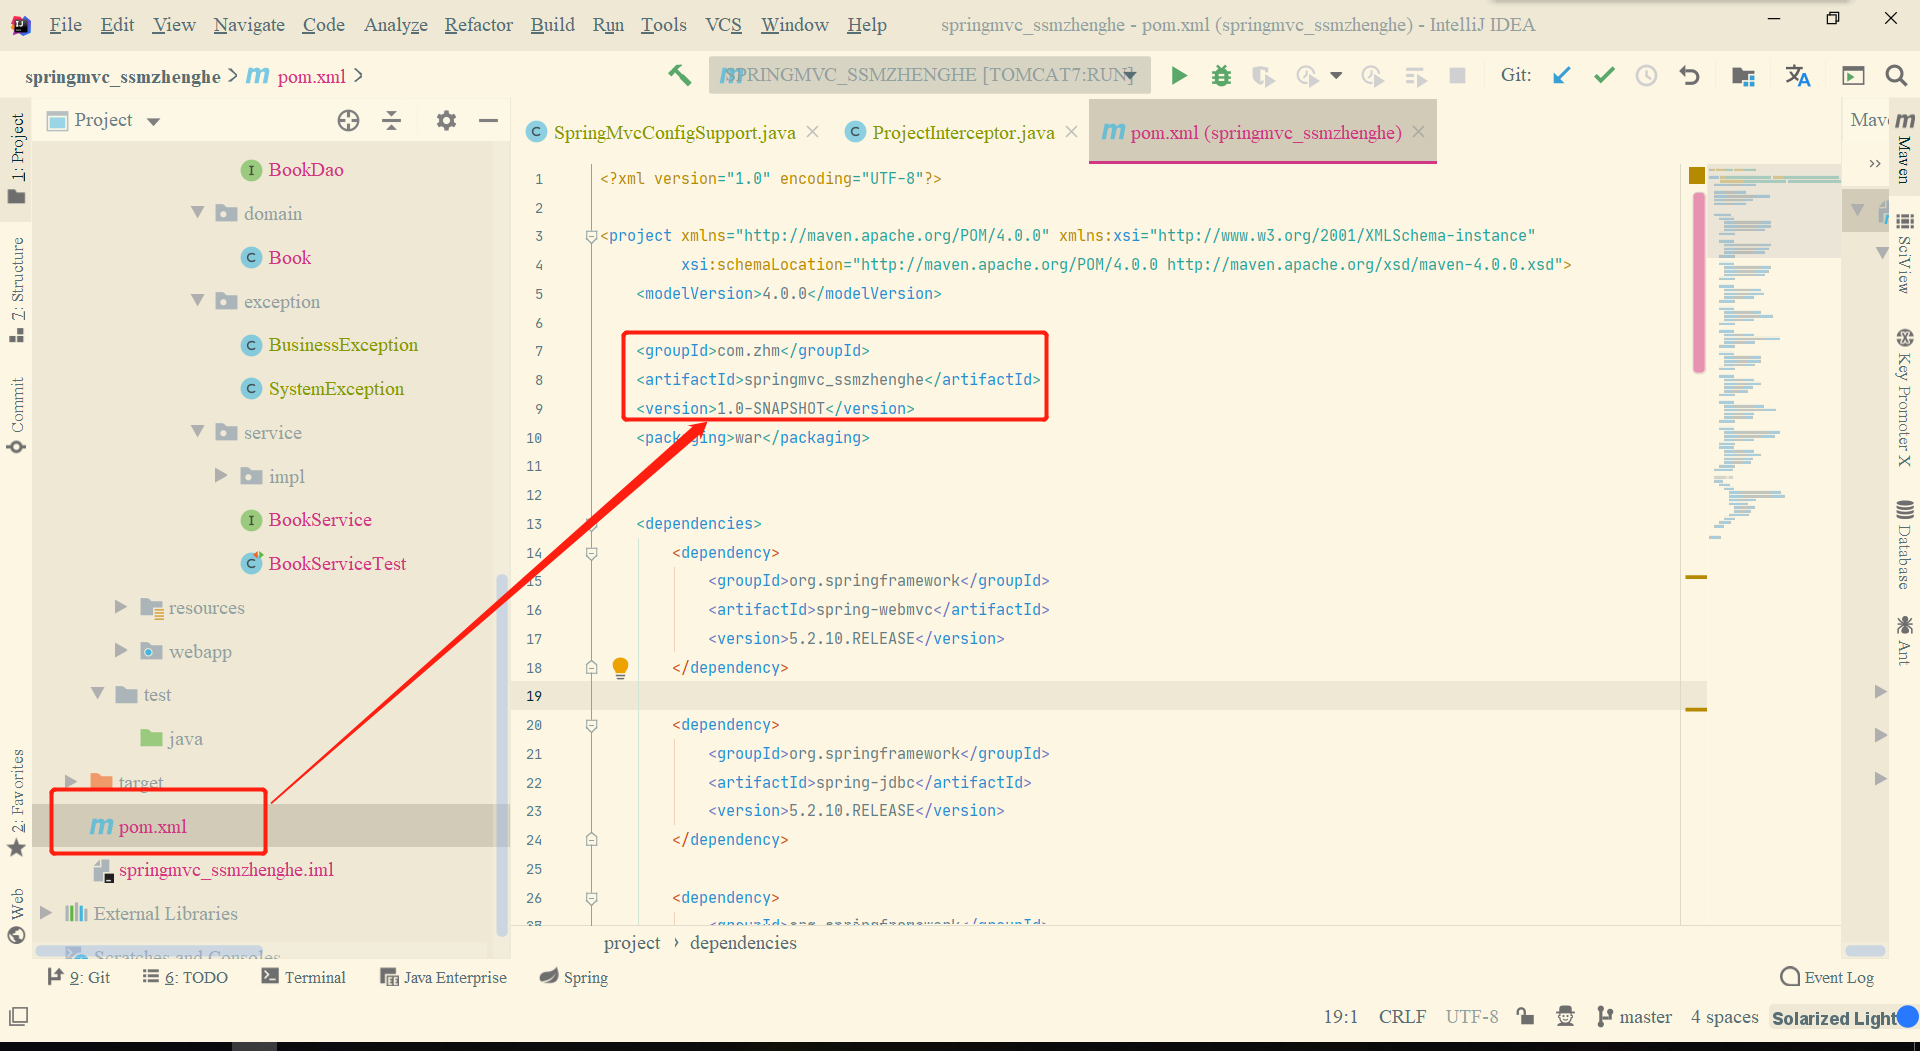Collapse all nodes in Project panel

[x=391, y=121]
